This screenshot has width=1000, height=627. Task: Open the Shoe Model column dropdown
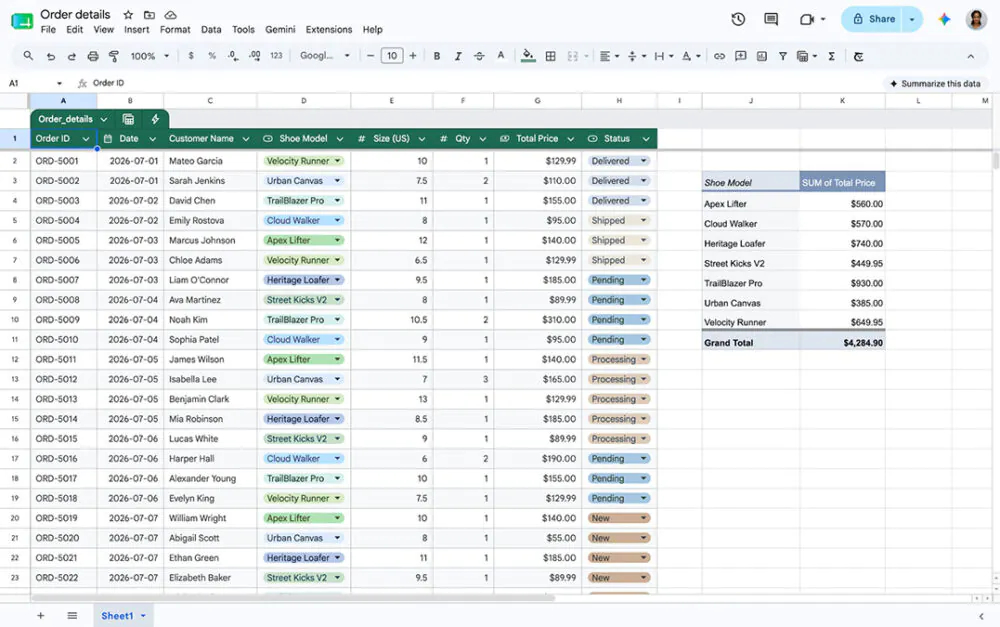(340, 139)
